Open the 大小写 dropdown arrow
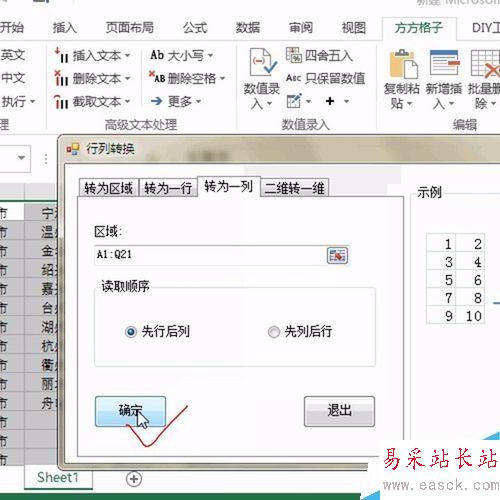Viewport: 500px width, 500px height. coord(210,56)
